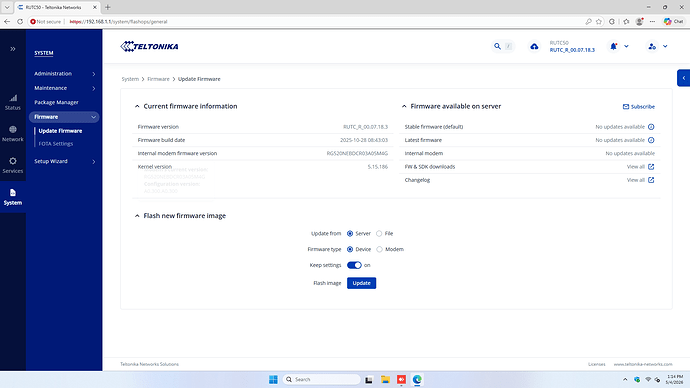This screenshot has height=388, width=690.
Task: Collapse Firmware available on server section
Action: tap(404, 106)
